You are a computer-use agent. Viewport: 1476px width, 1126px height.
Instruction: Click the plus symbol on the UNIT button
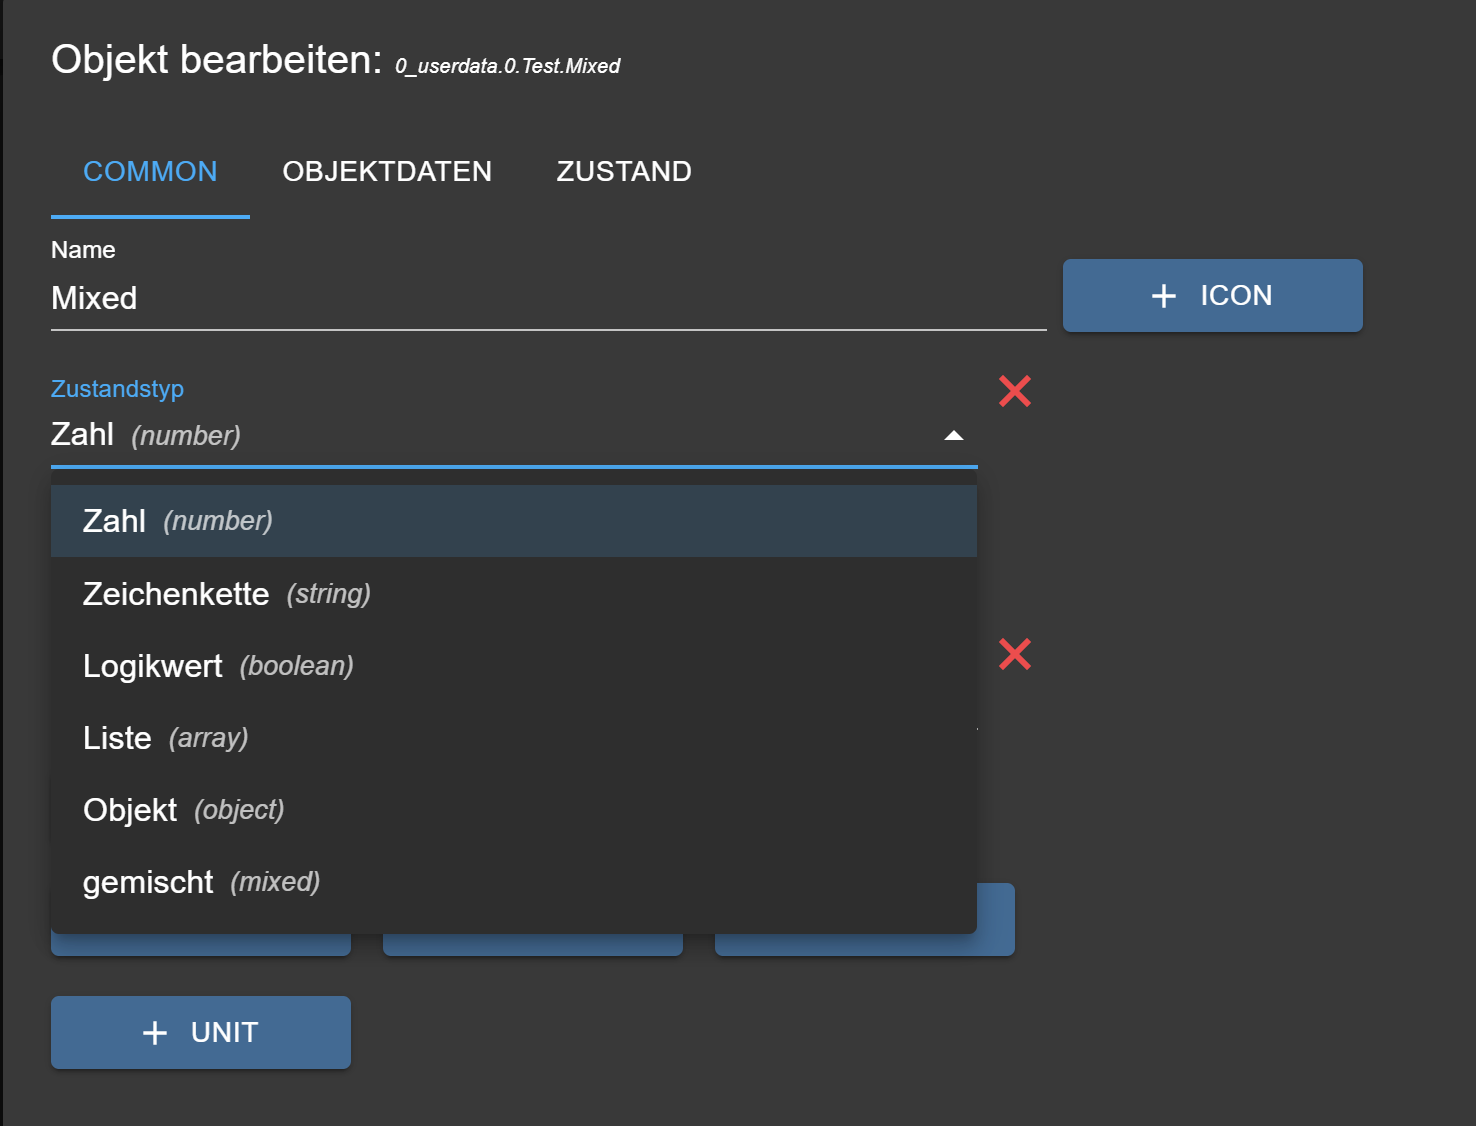(155, 1033)
